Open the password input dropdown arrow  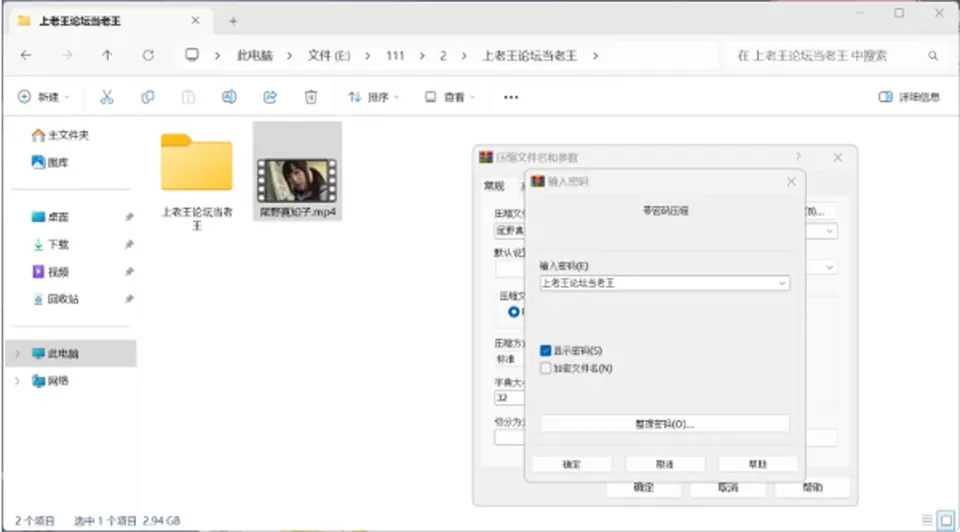click(782, 283)
